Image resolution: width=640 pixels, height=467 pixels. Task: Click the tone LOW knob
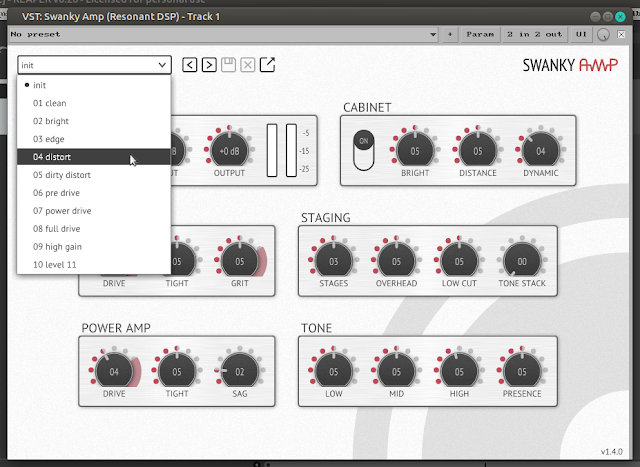pyautogui.click(x=333, y=371)
